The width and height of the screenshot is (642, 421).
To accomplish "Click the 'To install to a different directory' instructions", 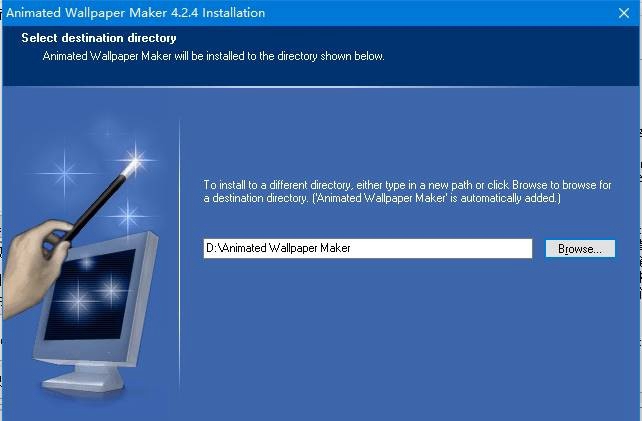I will [407, 191].
